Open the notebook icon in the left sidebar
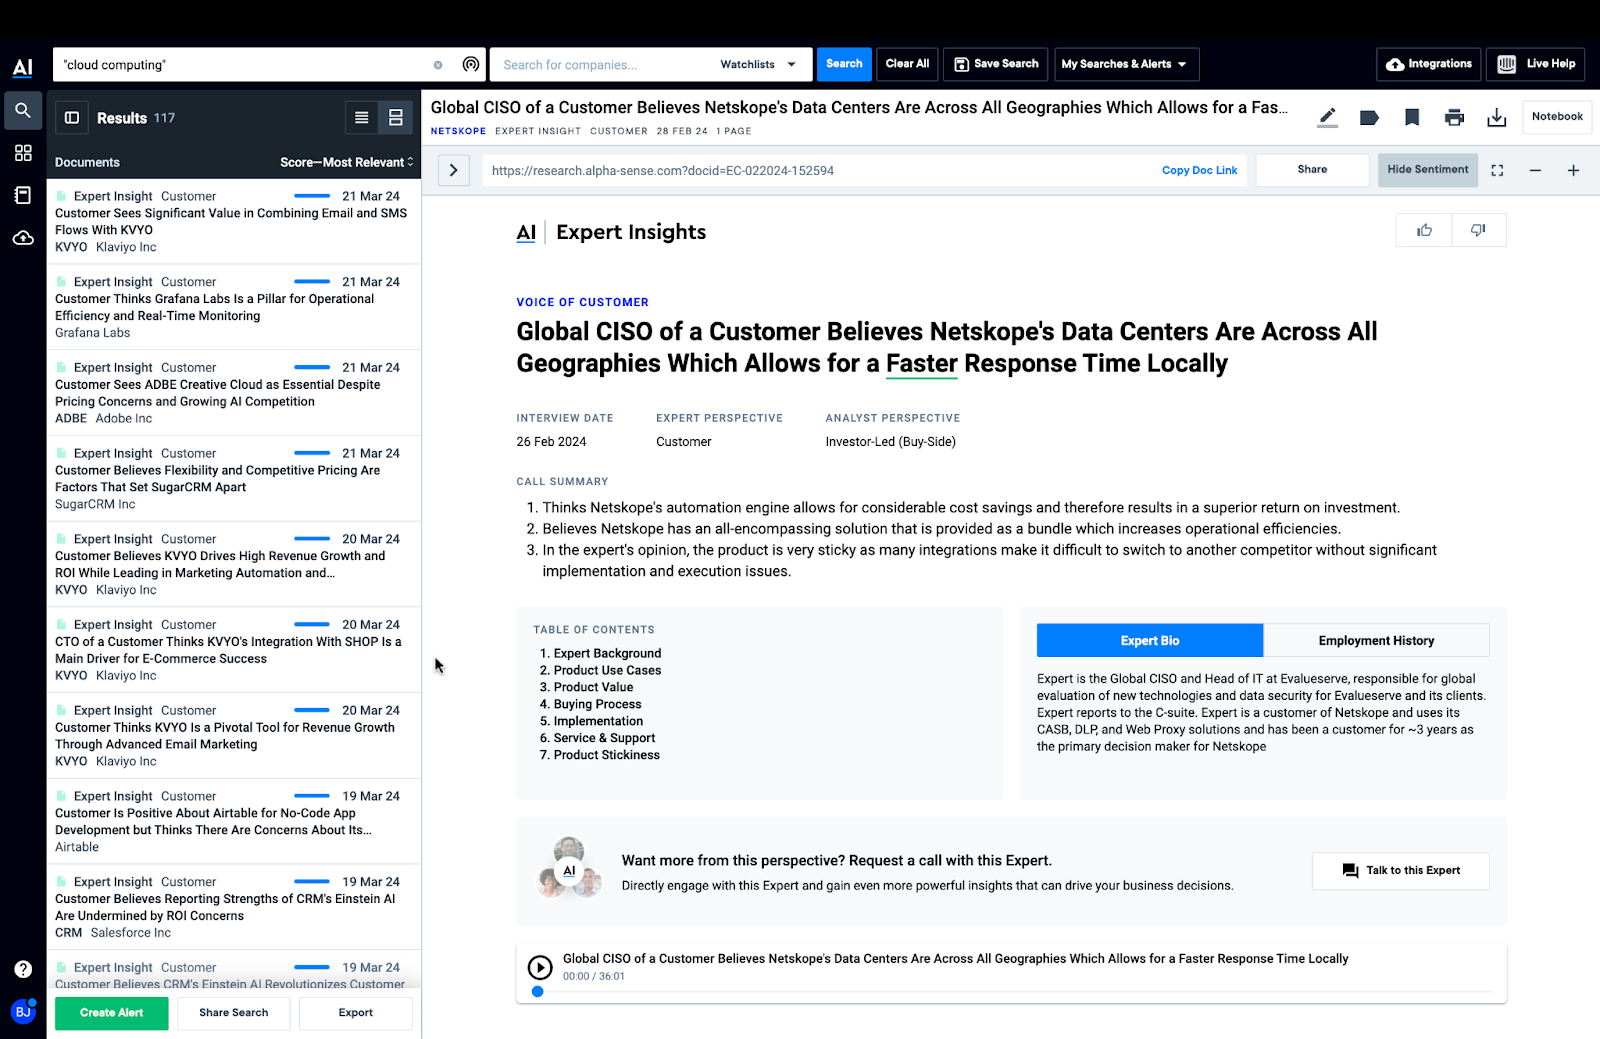Viewport: 1600px width, 1039px height. click(x=23, y=195)
